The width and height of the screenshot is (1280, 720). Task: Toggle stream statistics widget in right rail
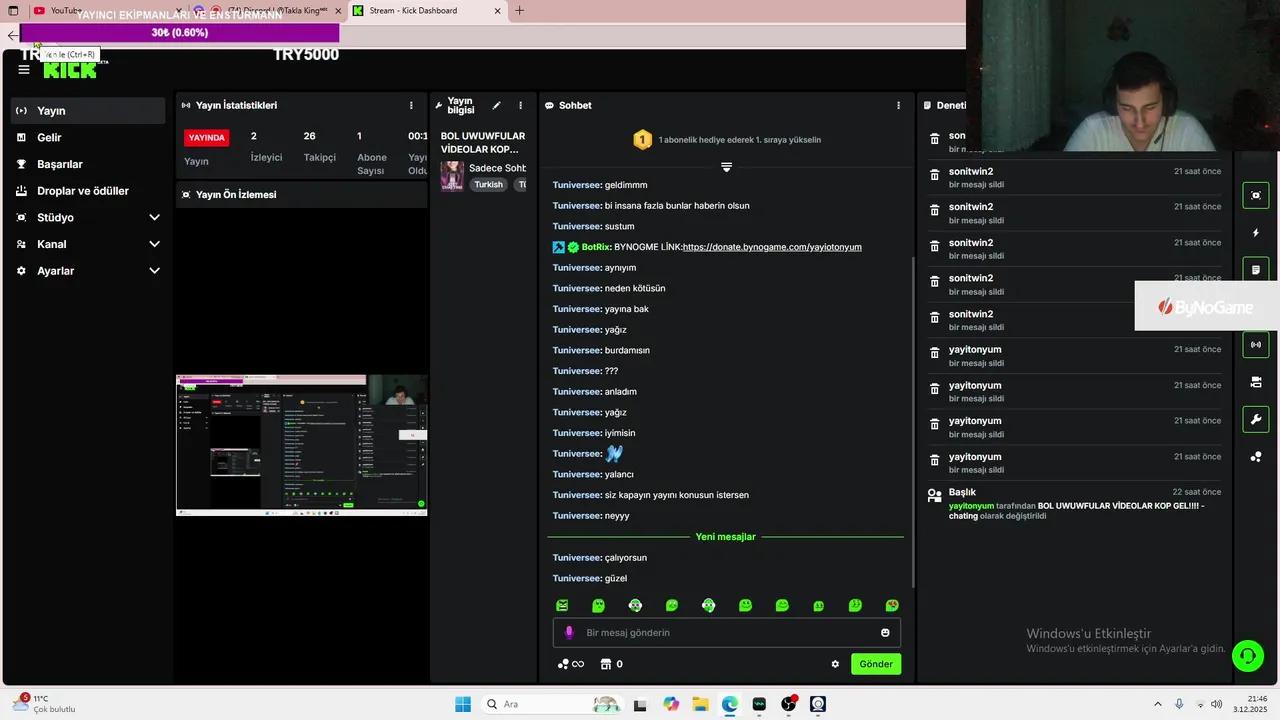(1256, 345)
